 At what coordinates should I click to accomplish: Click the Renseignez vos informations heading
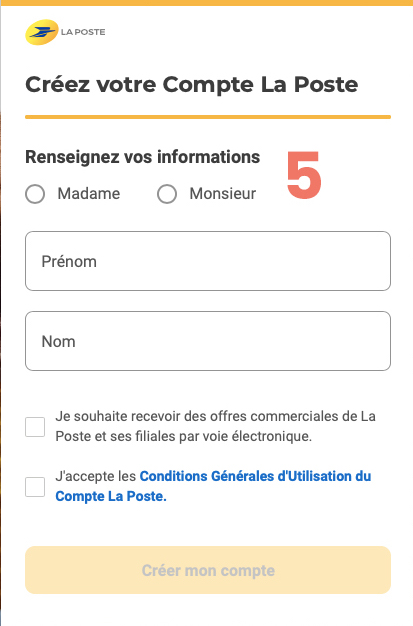pyautogui.click(x=143, y=157)
